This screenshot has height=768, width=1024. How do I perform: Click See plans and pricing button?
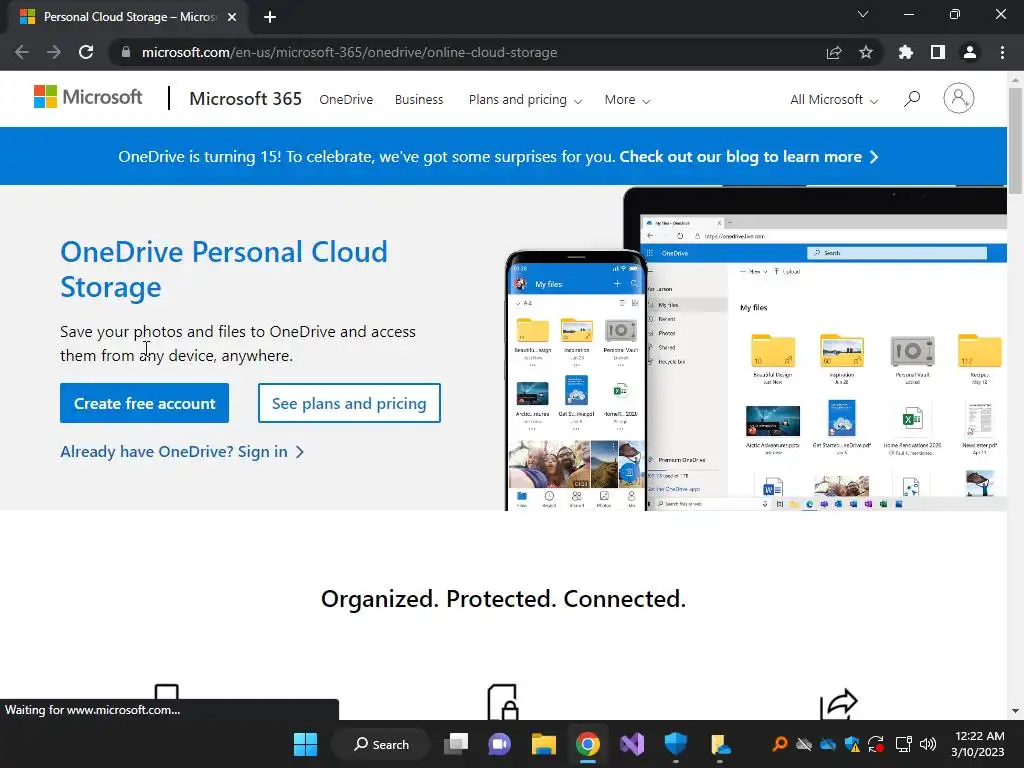tap(349, 403)
